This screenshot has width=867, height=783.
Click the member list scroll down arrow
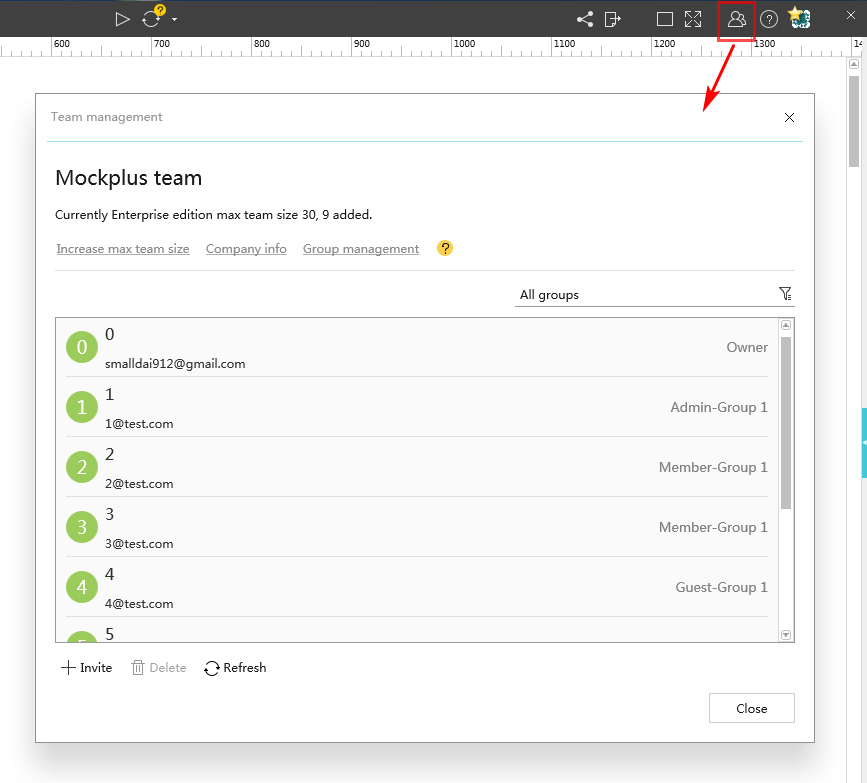tap(786, 635)
